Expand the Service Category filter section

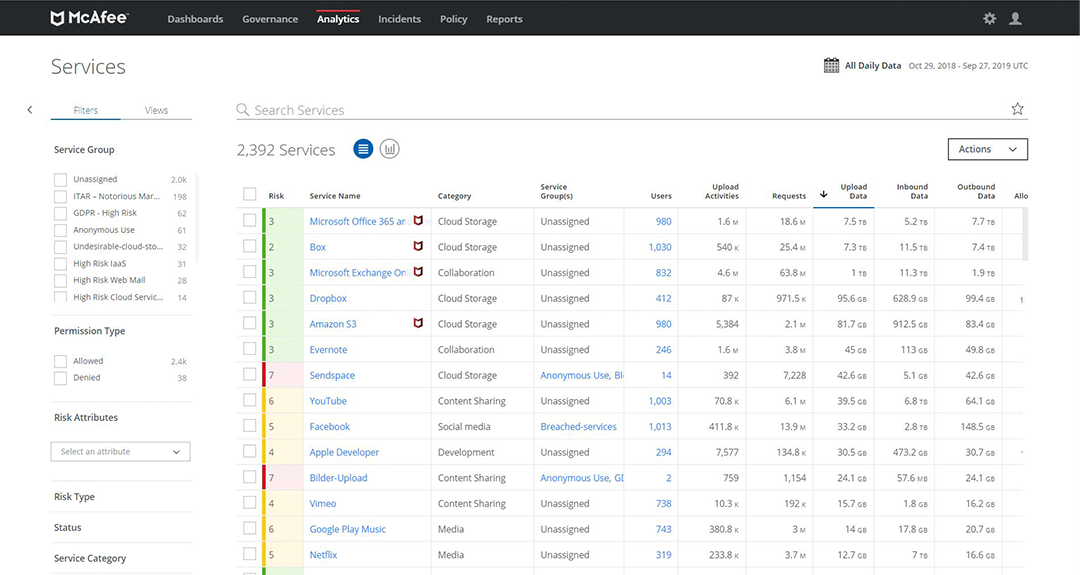tap(90, 558)
